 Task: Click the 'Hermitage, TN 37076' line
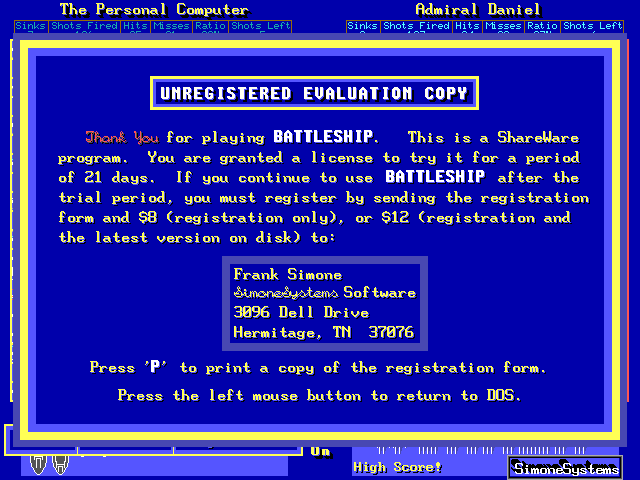pyautogui.click(x=324, y=332)
